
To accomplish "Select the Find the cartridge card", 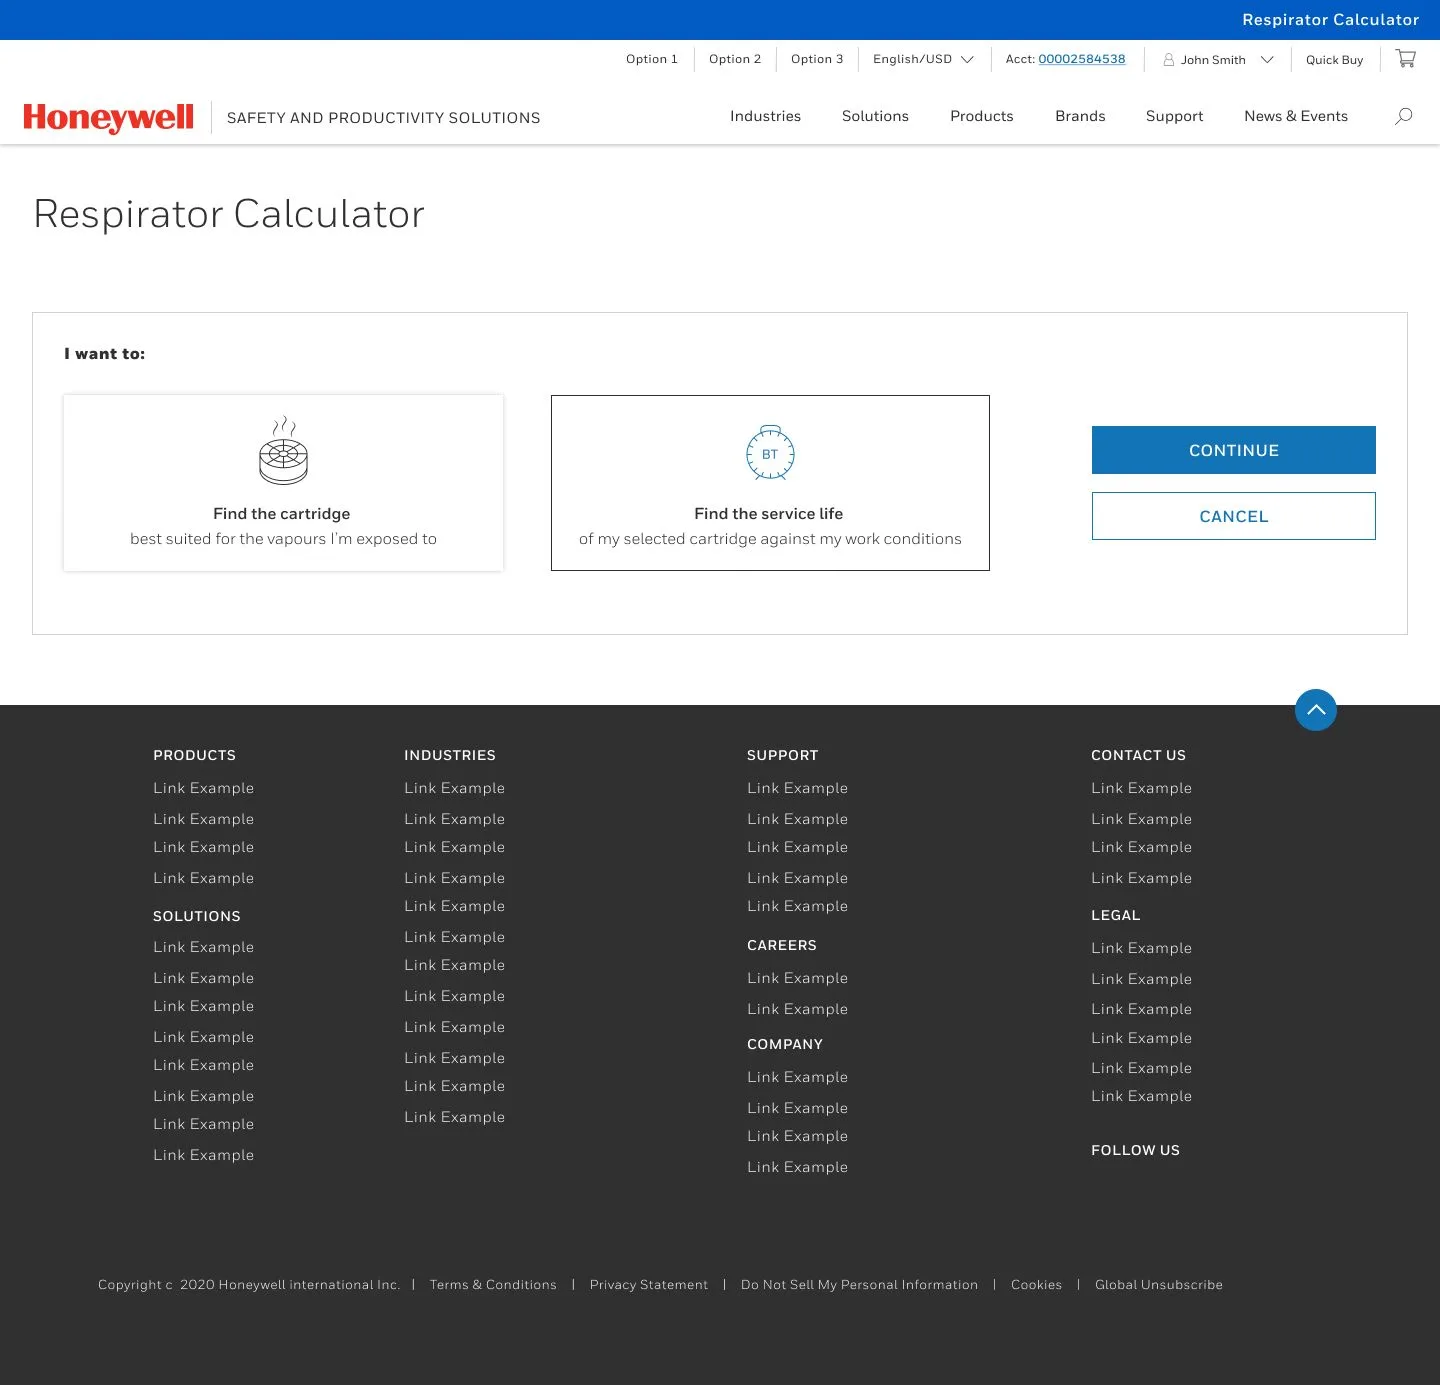I will coord(283,483).
